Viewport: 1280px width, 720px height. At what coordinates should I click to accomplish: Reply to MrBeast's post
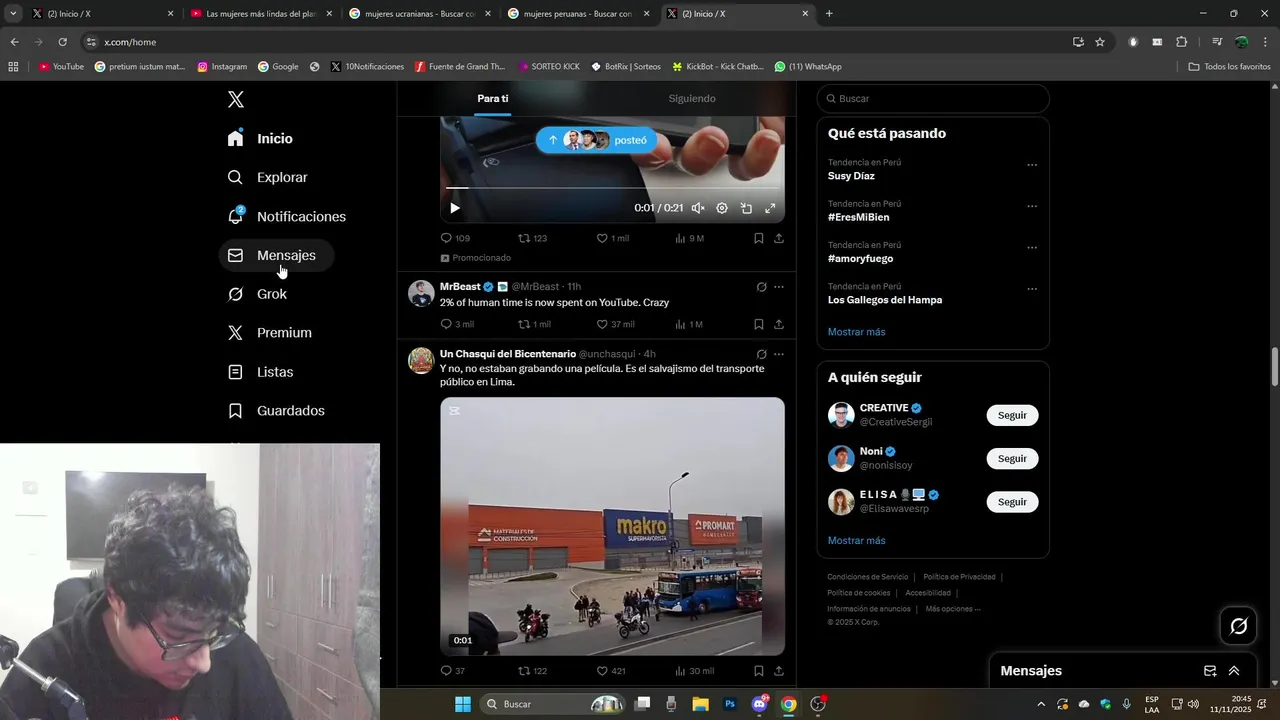457,324
